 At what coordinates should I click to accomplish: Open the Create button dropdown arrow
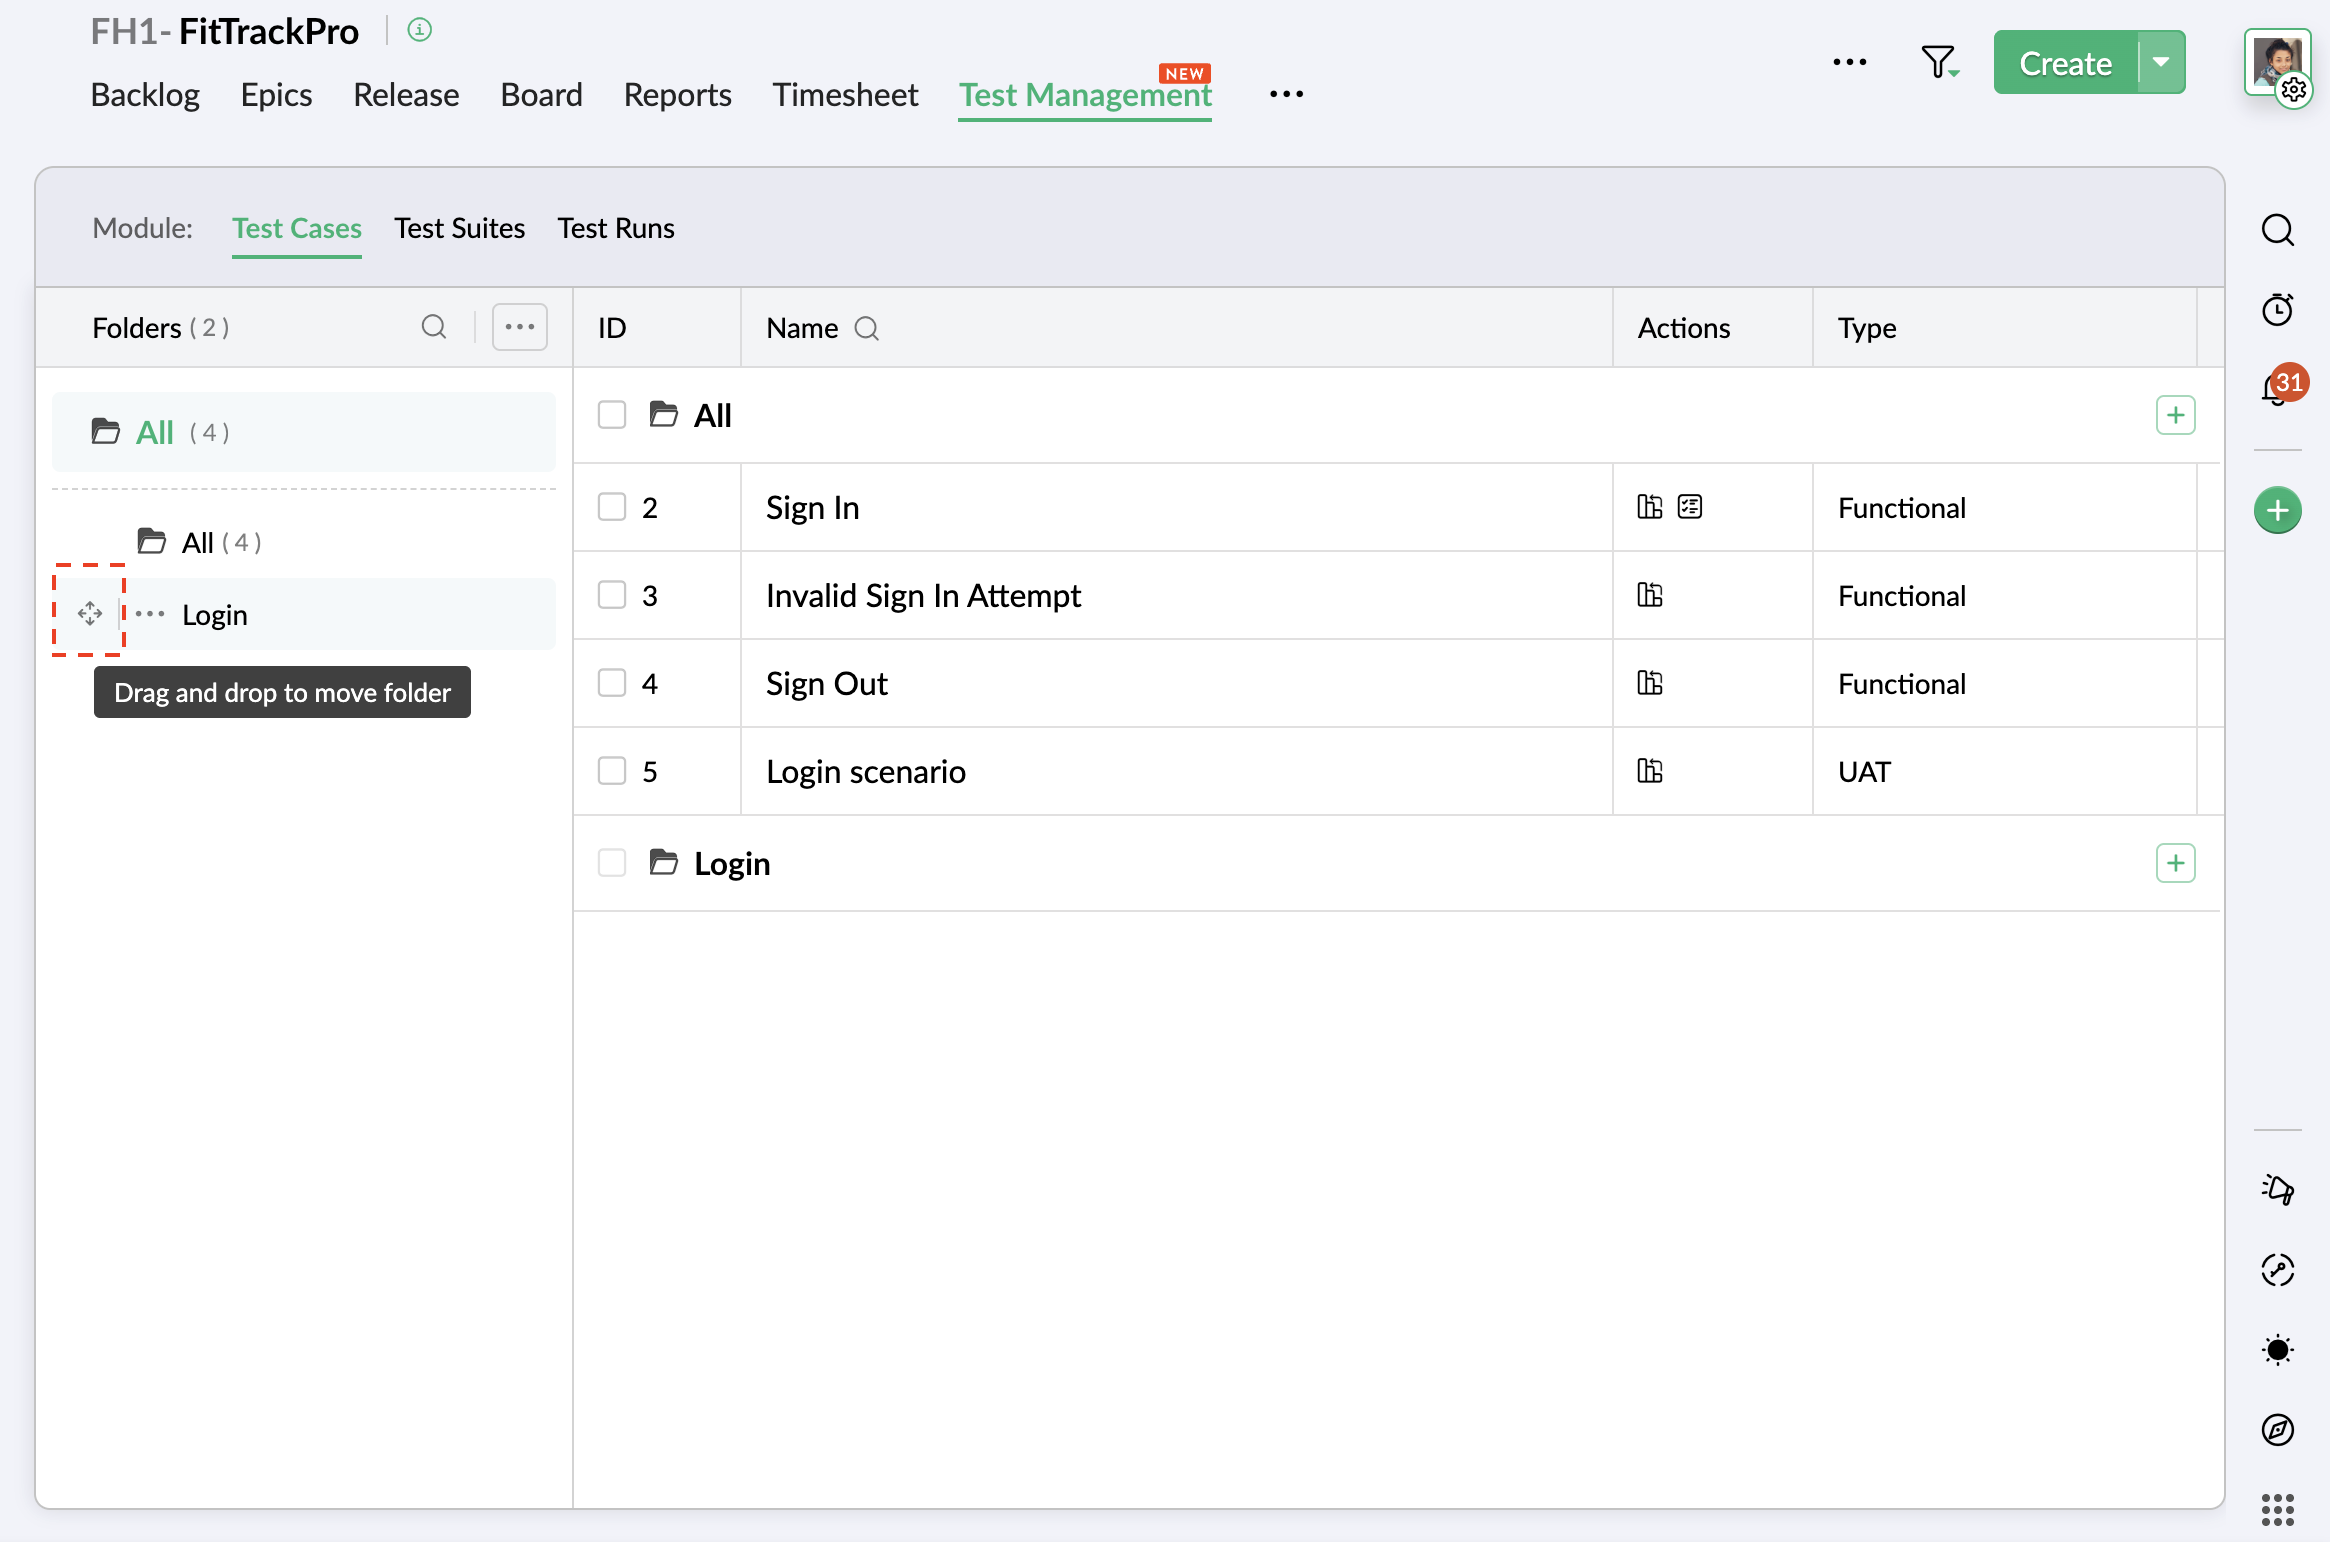click(x=2161, y=62)
